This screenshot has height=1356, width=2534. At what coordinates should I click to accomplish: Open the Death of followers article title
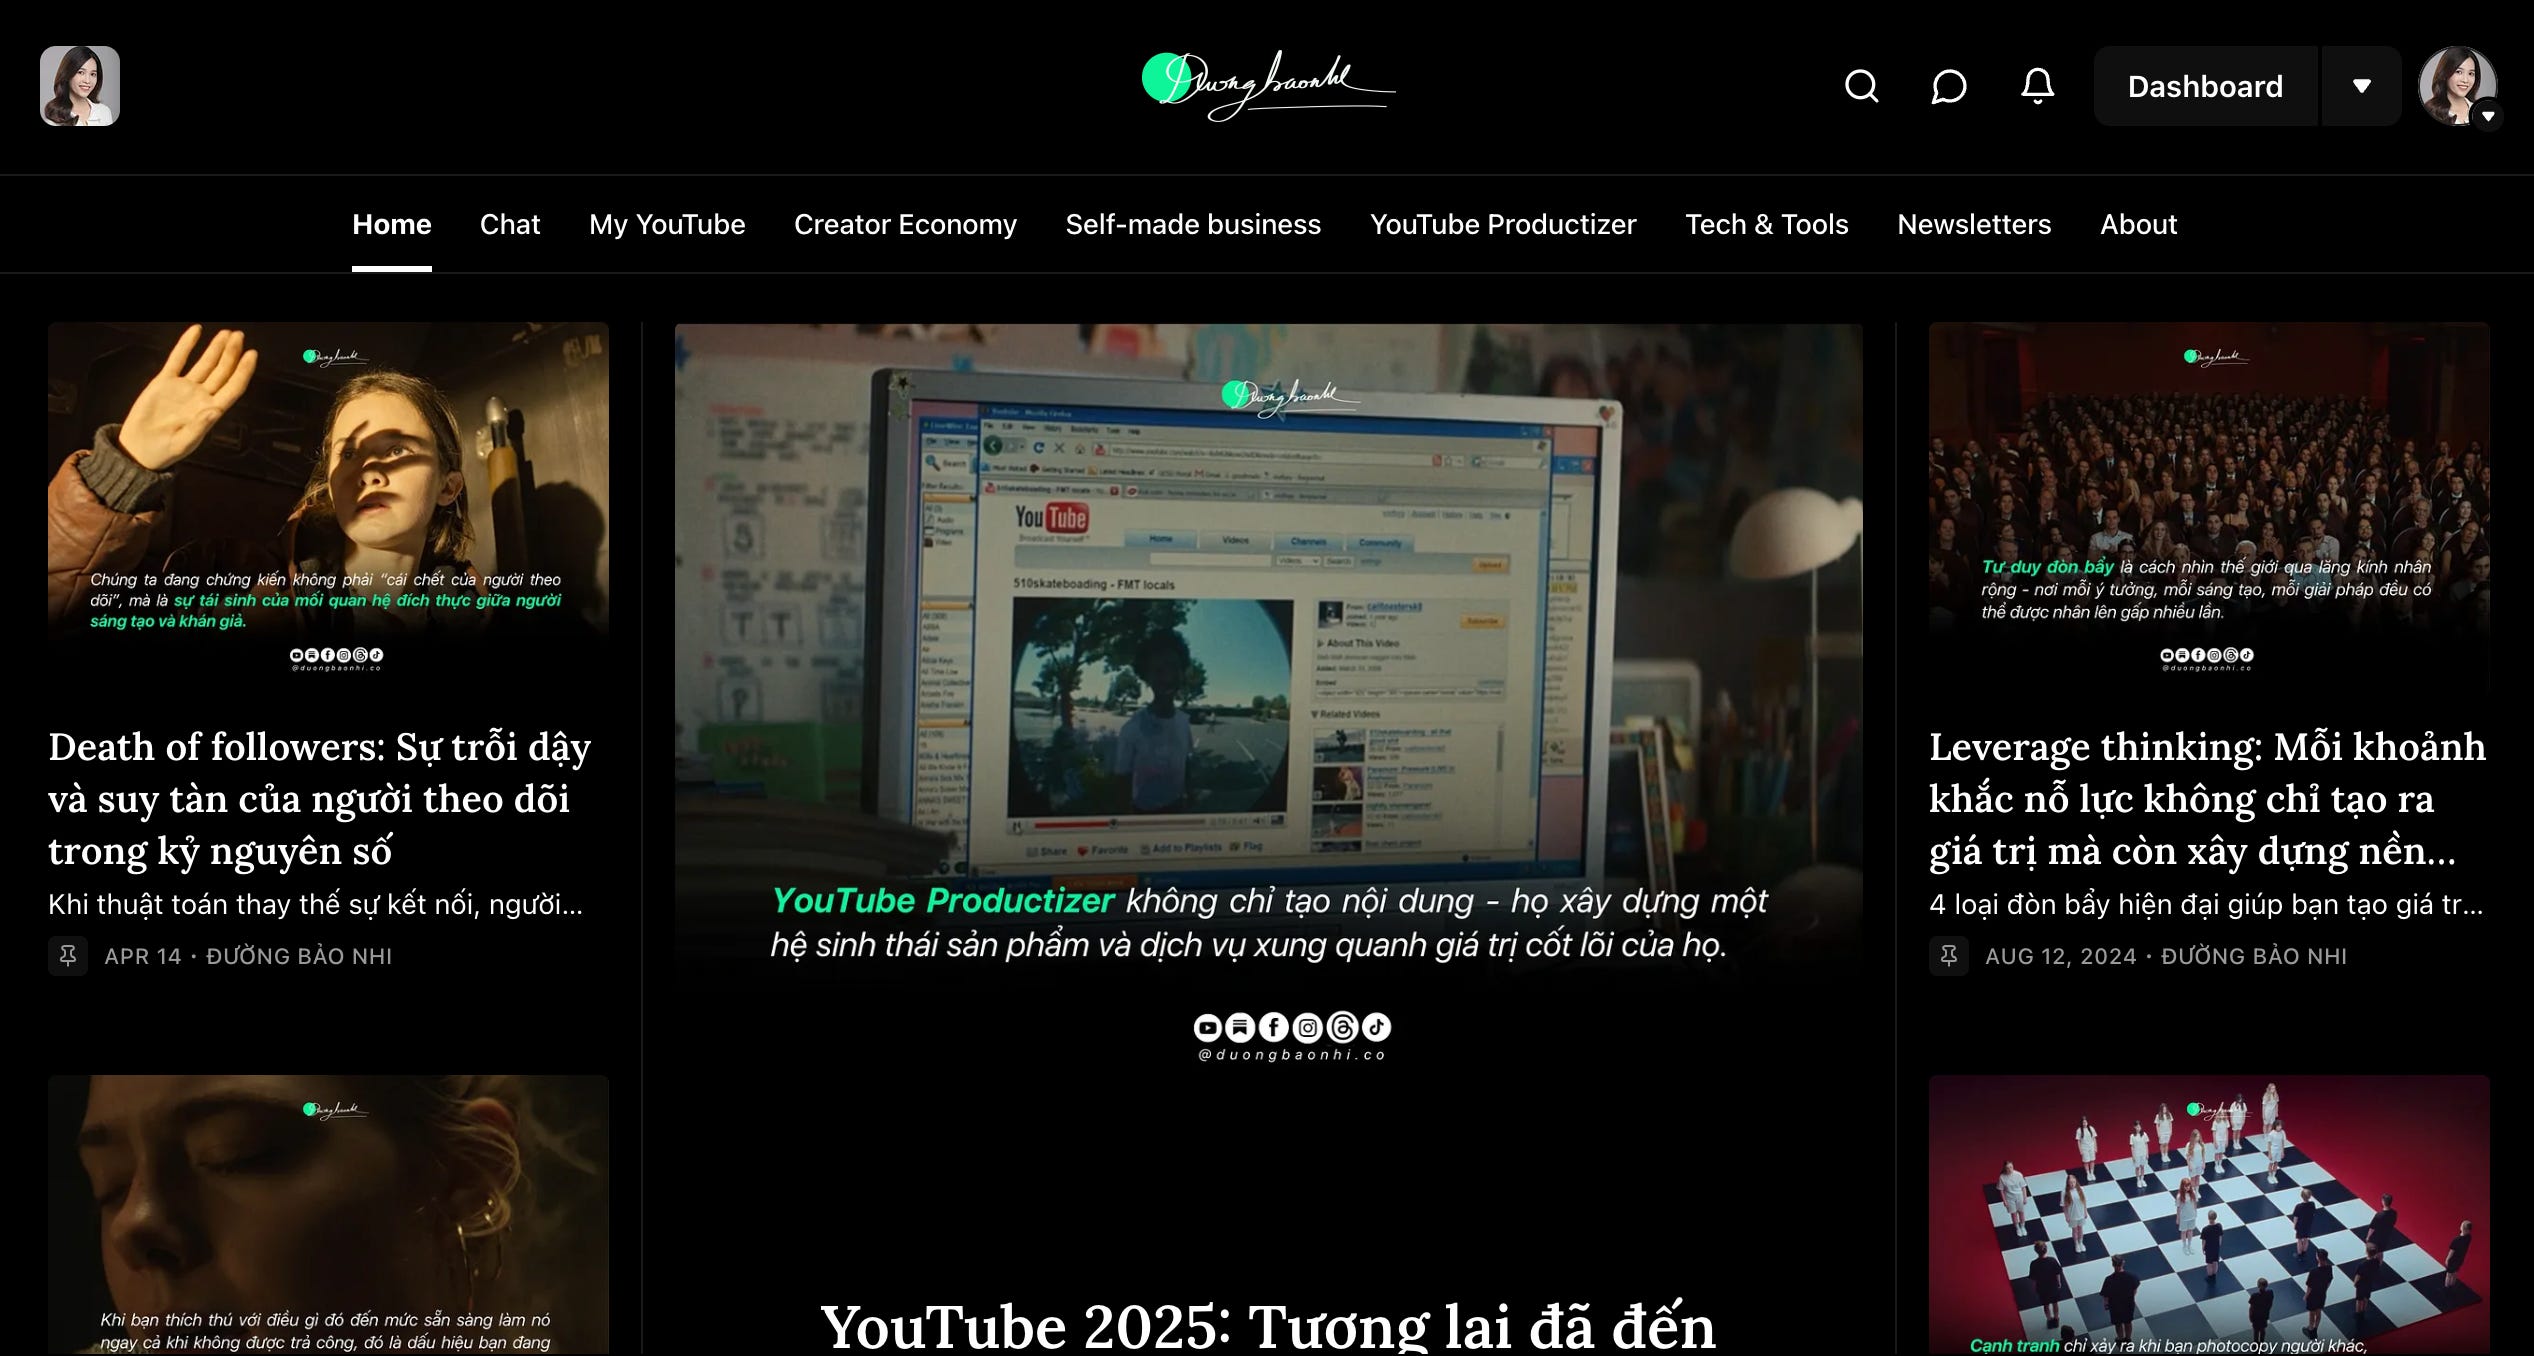tap(320, 798)
